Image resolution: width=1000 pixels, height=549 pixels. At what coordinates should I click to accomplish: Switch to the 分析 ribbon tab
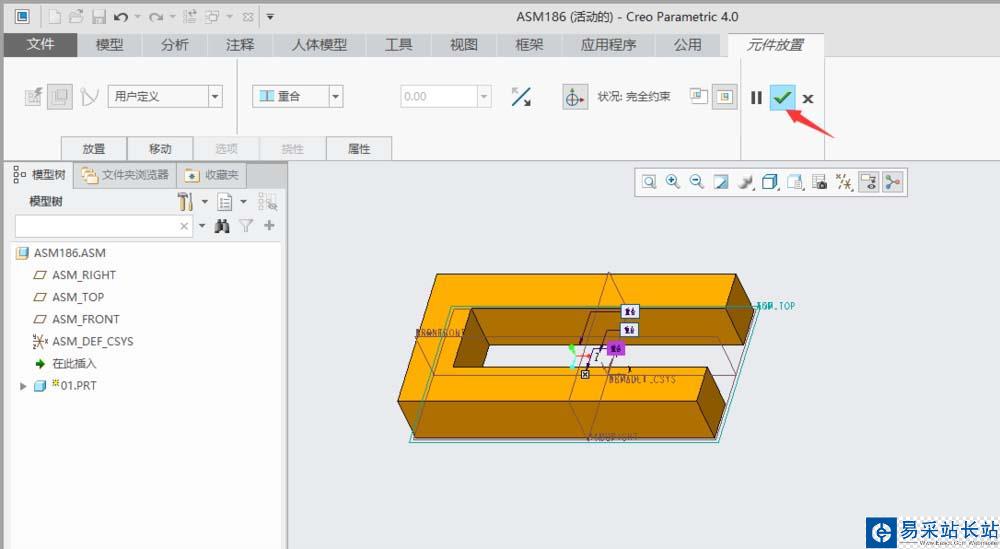[174, 45]
